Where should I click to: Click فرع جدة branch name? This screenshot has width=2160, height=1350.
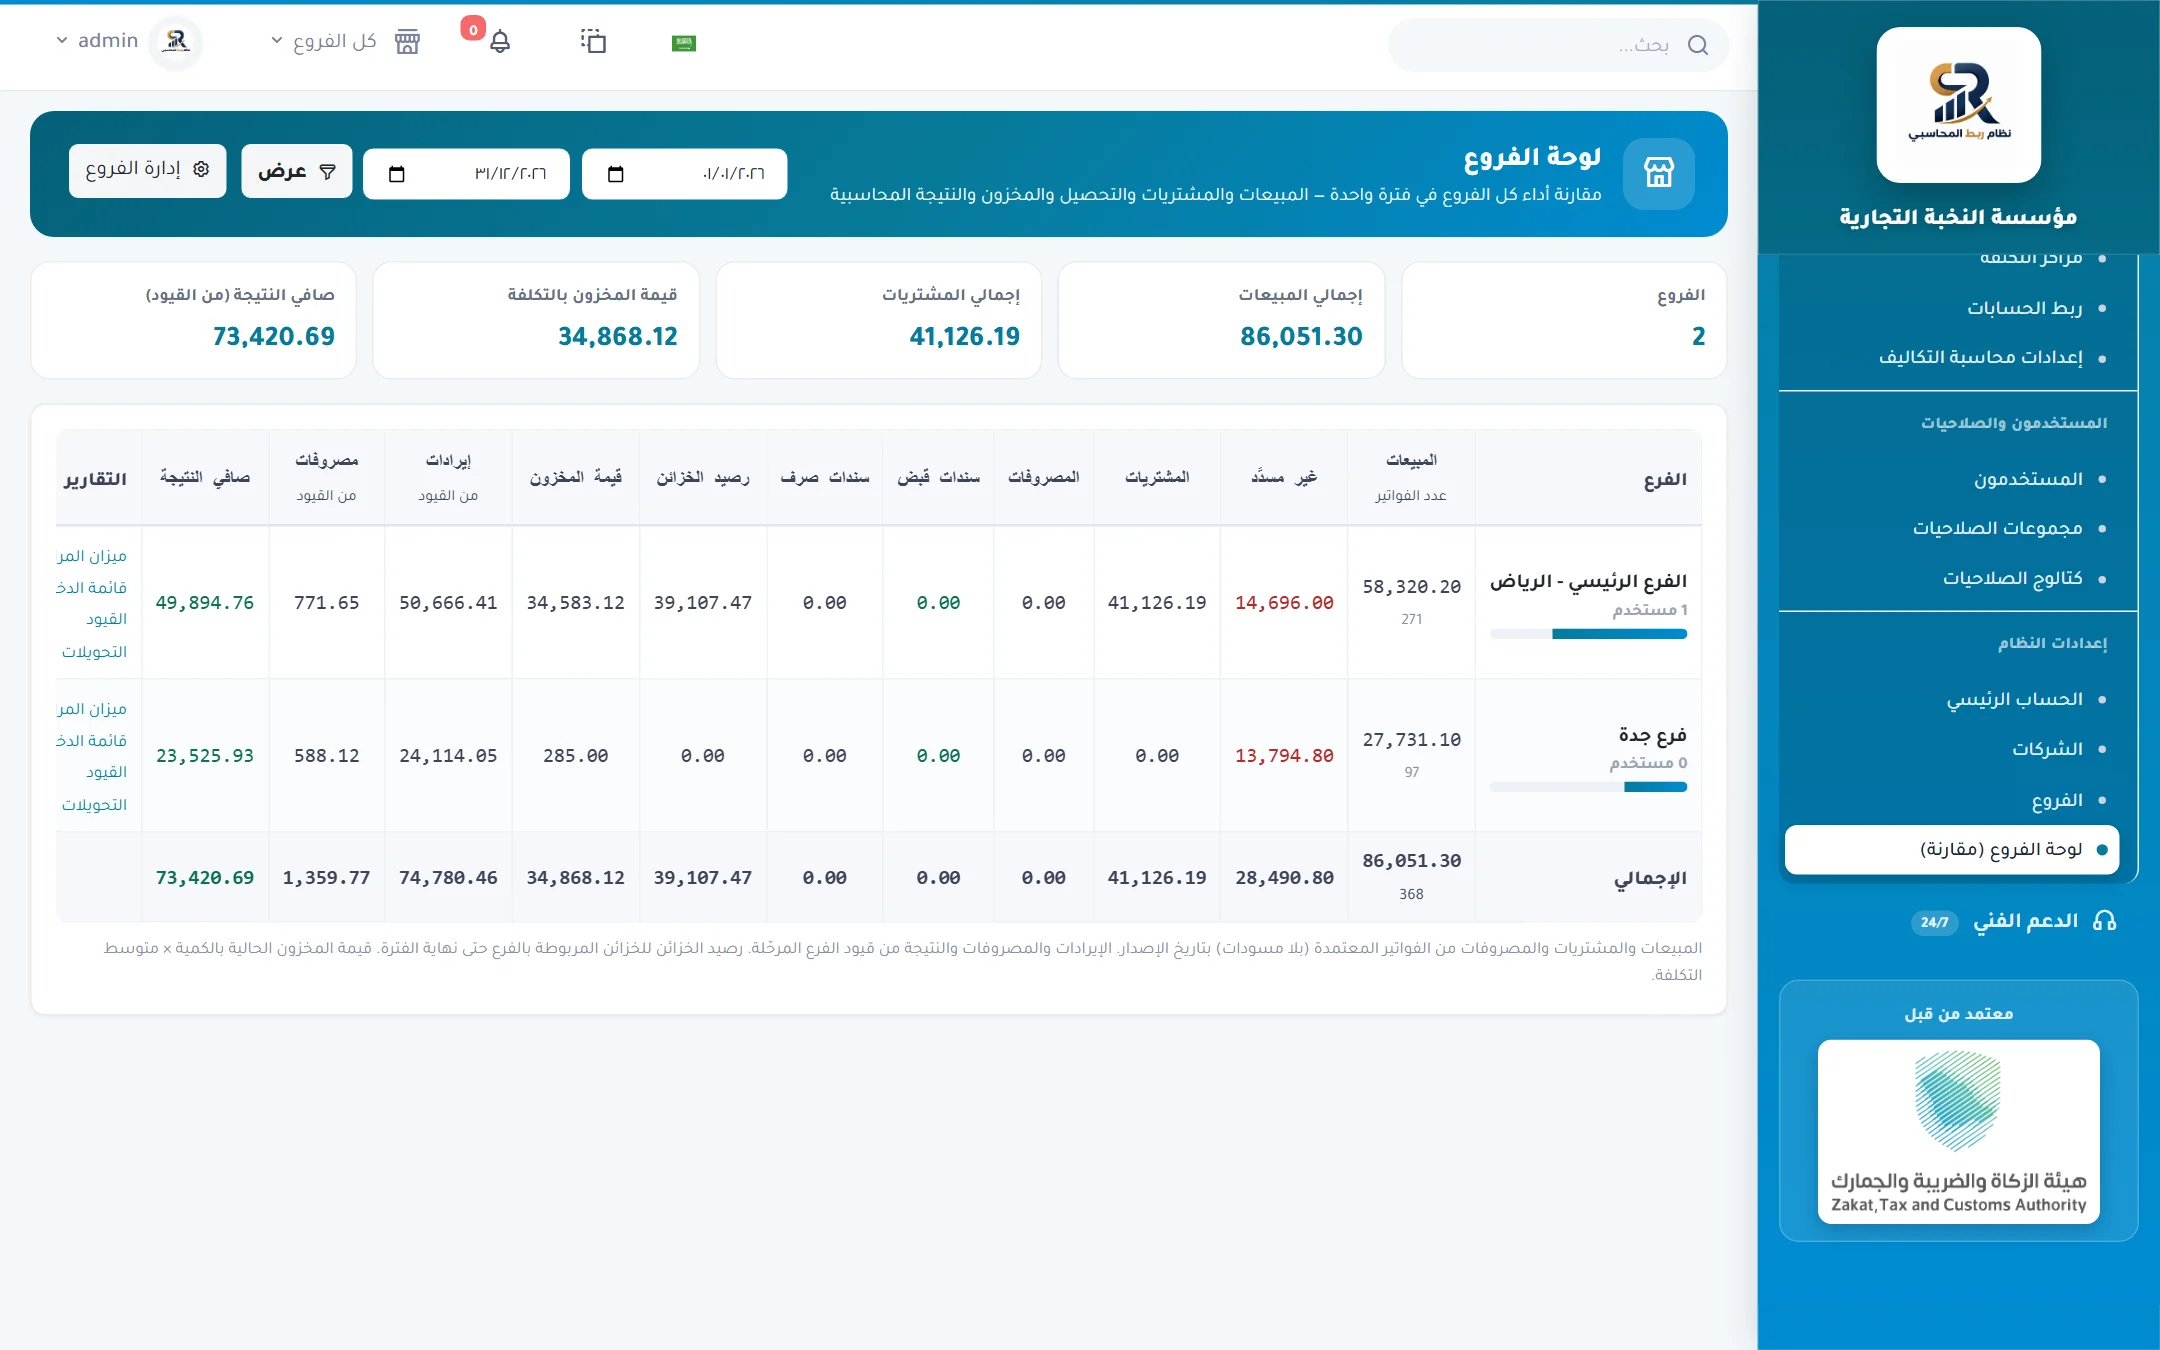[x=1653, y=735]
